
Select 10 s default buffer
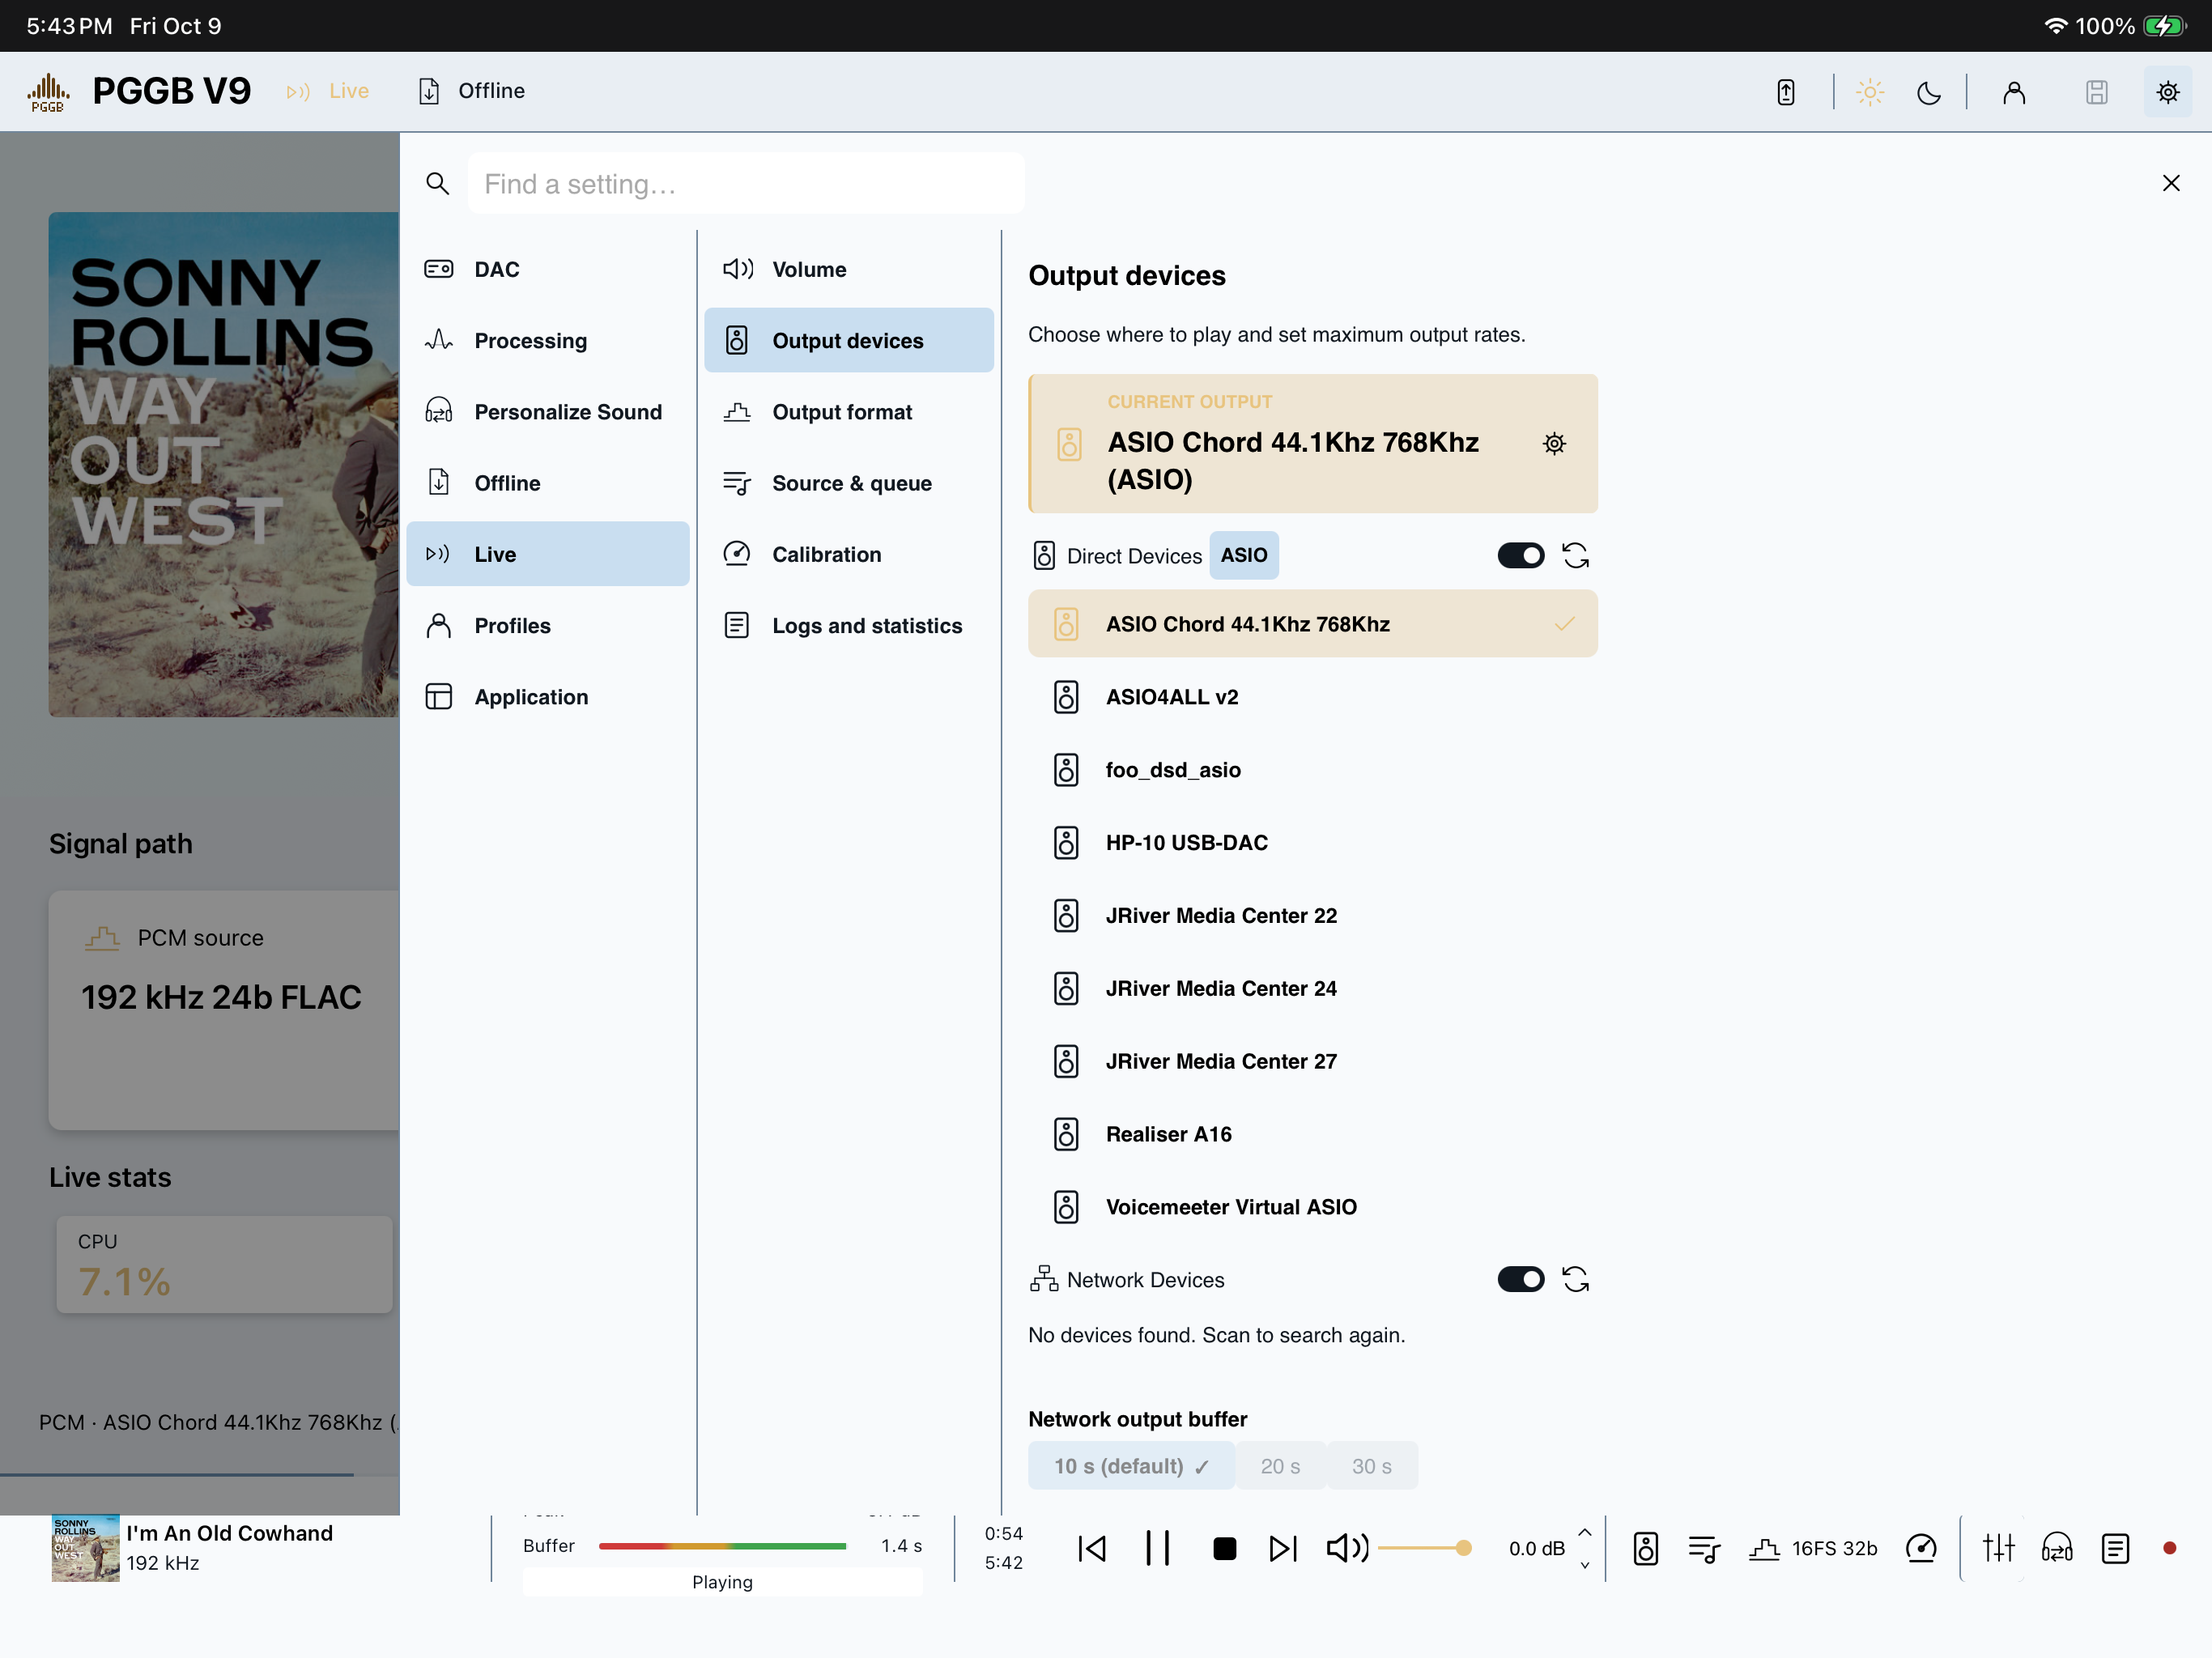coord(1131,1466)
